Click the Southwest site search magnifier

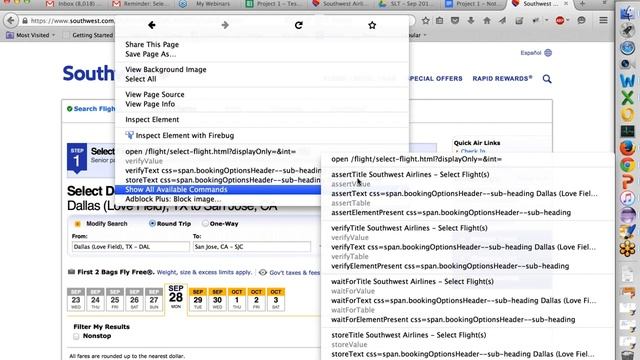(x=547, y=79)
